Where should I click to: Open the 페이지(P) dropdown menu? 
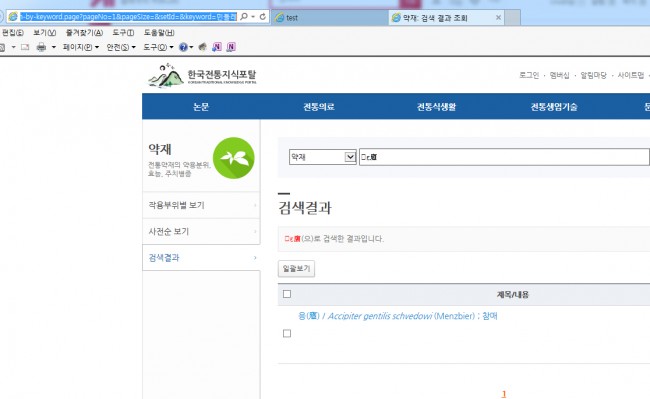pyautogui.click(x=81, y=47)
